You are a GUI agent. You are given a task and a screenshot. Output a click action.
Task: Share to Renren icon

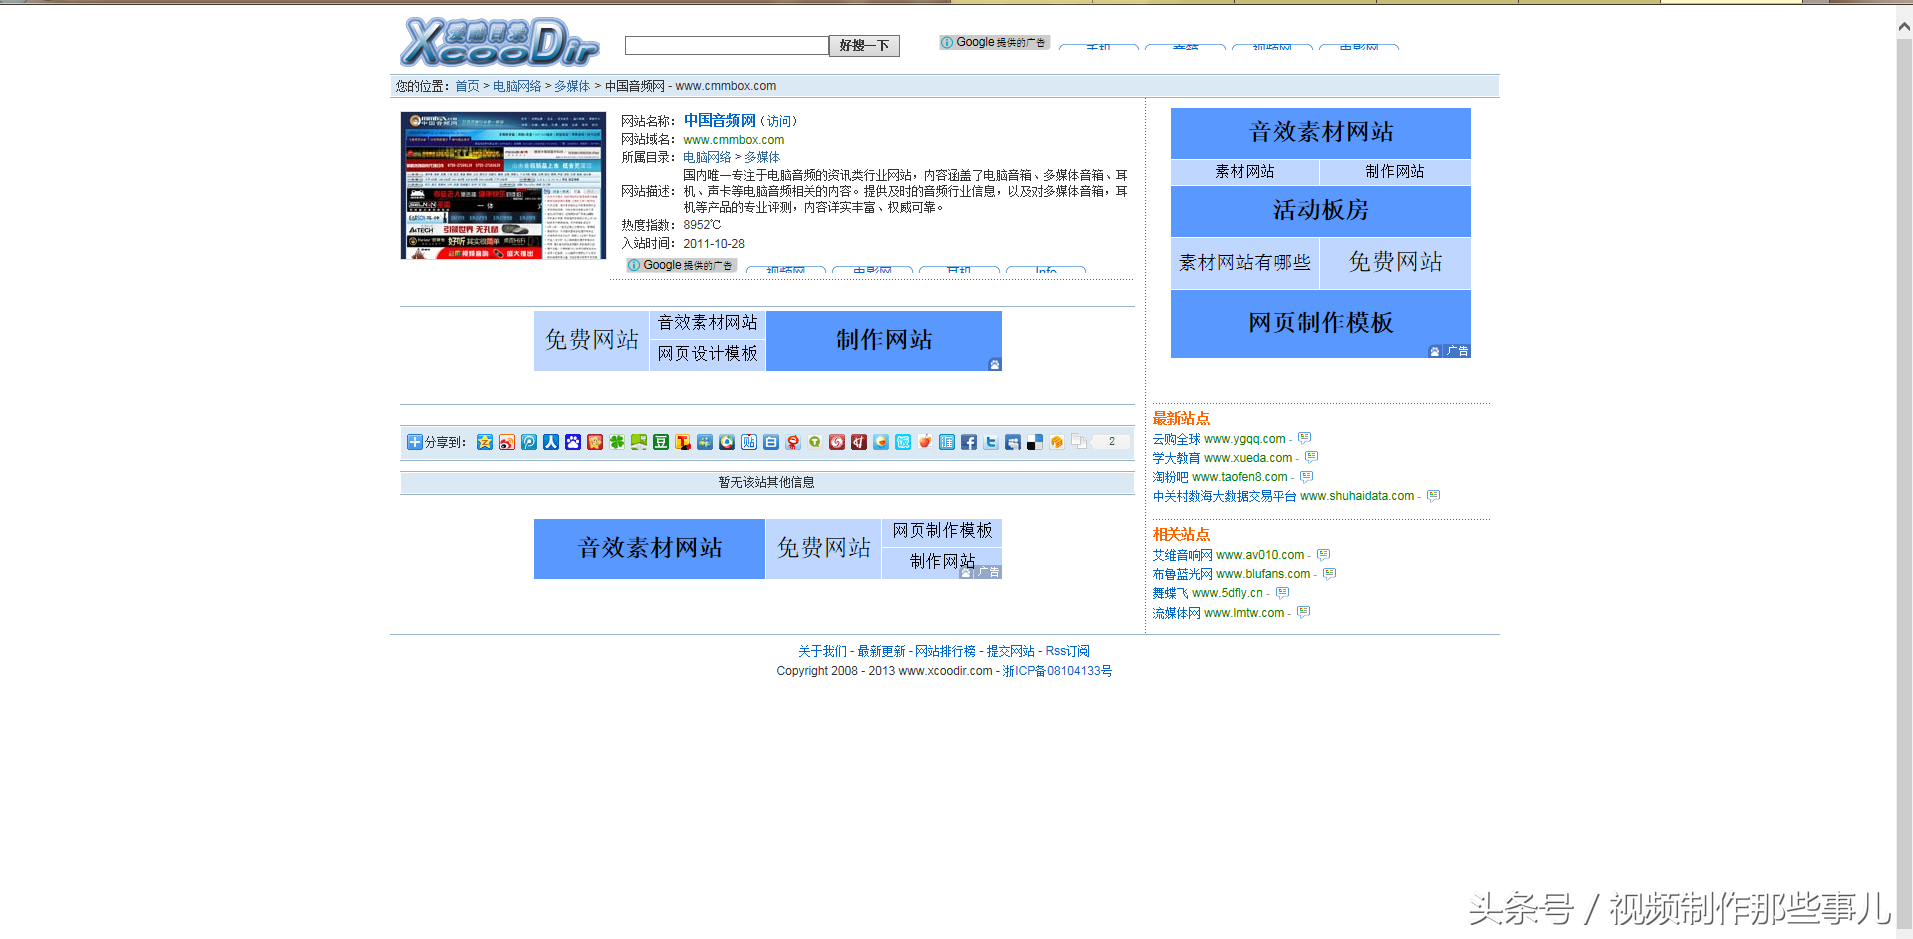click(x=551, y=442)
